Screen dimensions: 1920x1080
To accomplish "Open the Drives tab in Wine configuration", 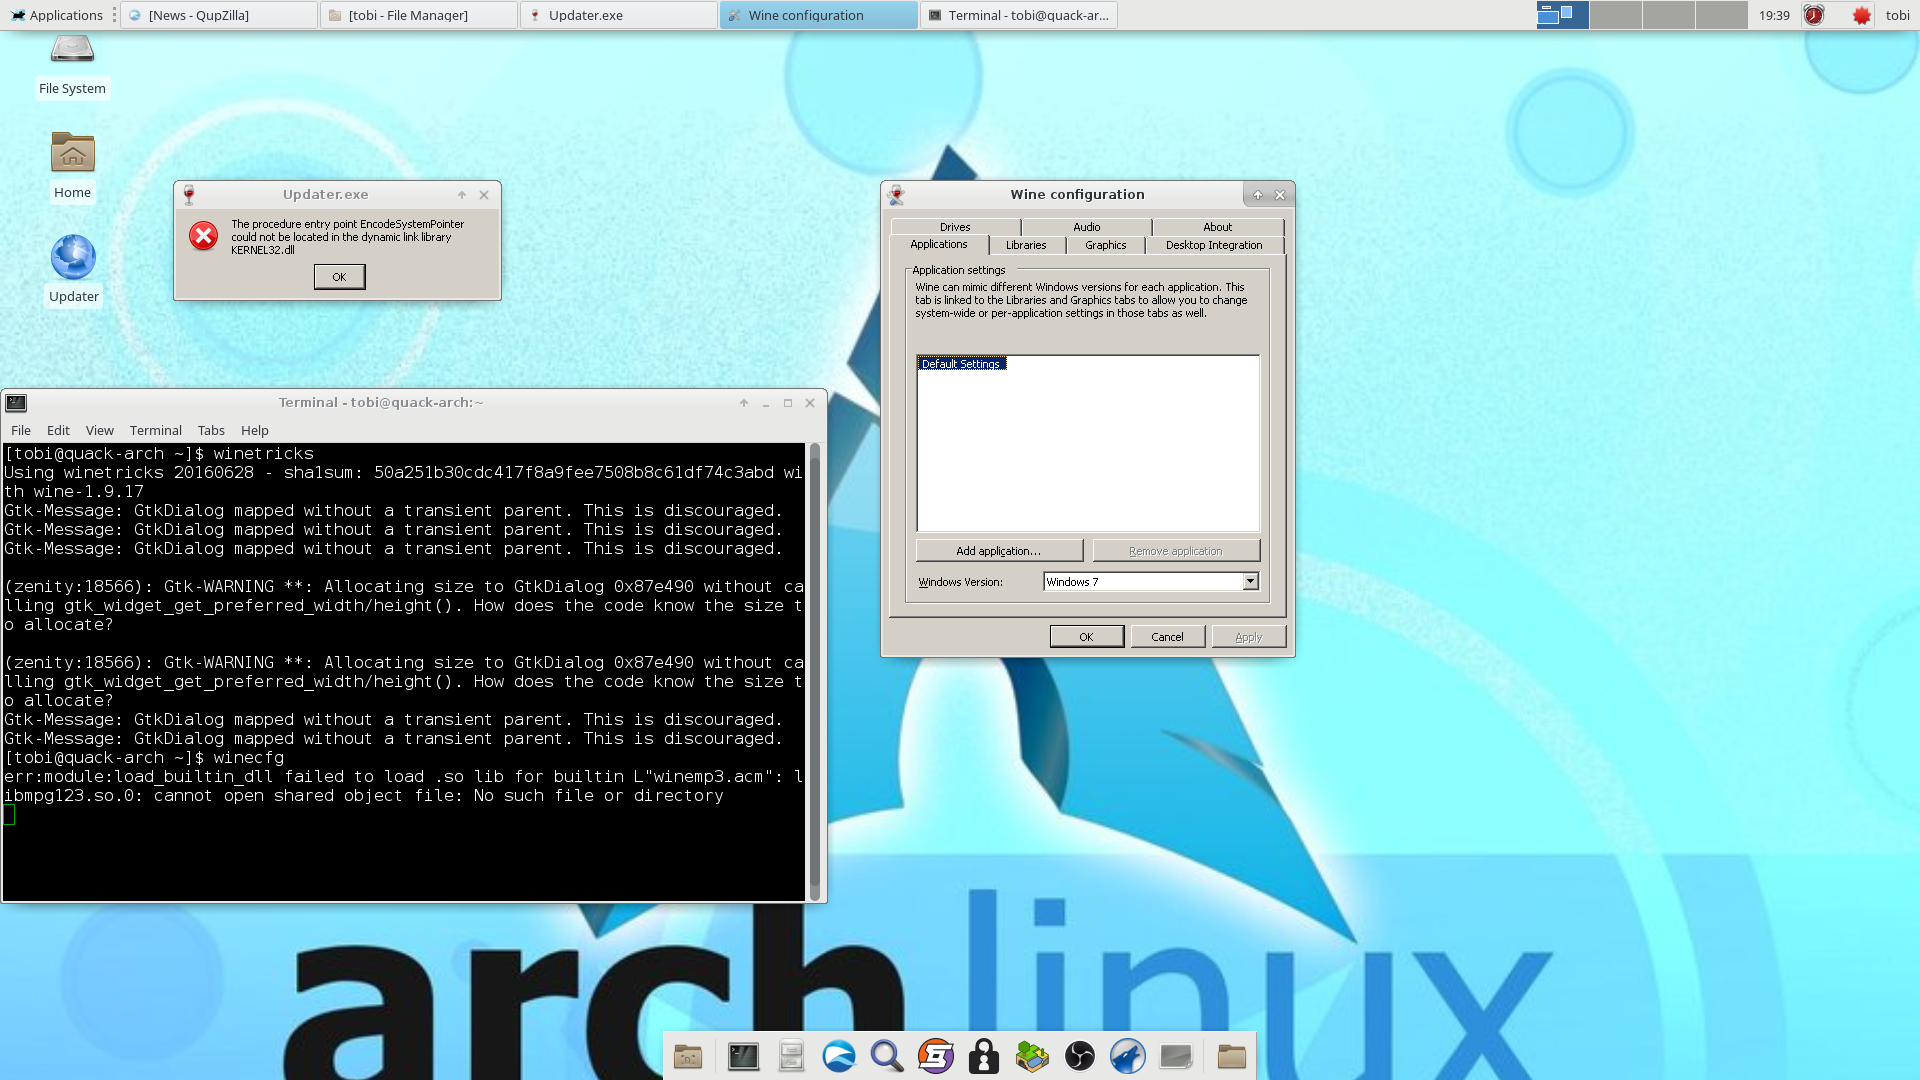I will 955,227.
